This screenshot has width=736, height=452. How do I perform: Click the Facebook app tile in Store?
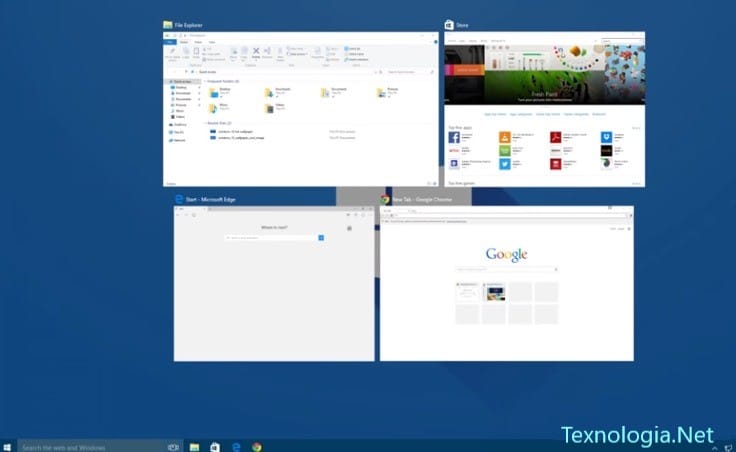click(x=454, y=136)
